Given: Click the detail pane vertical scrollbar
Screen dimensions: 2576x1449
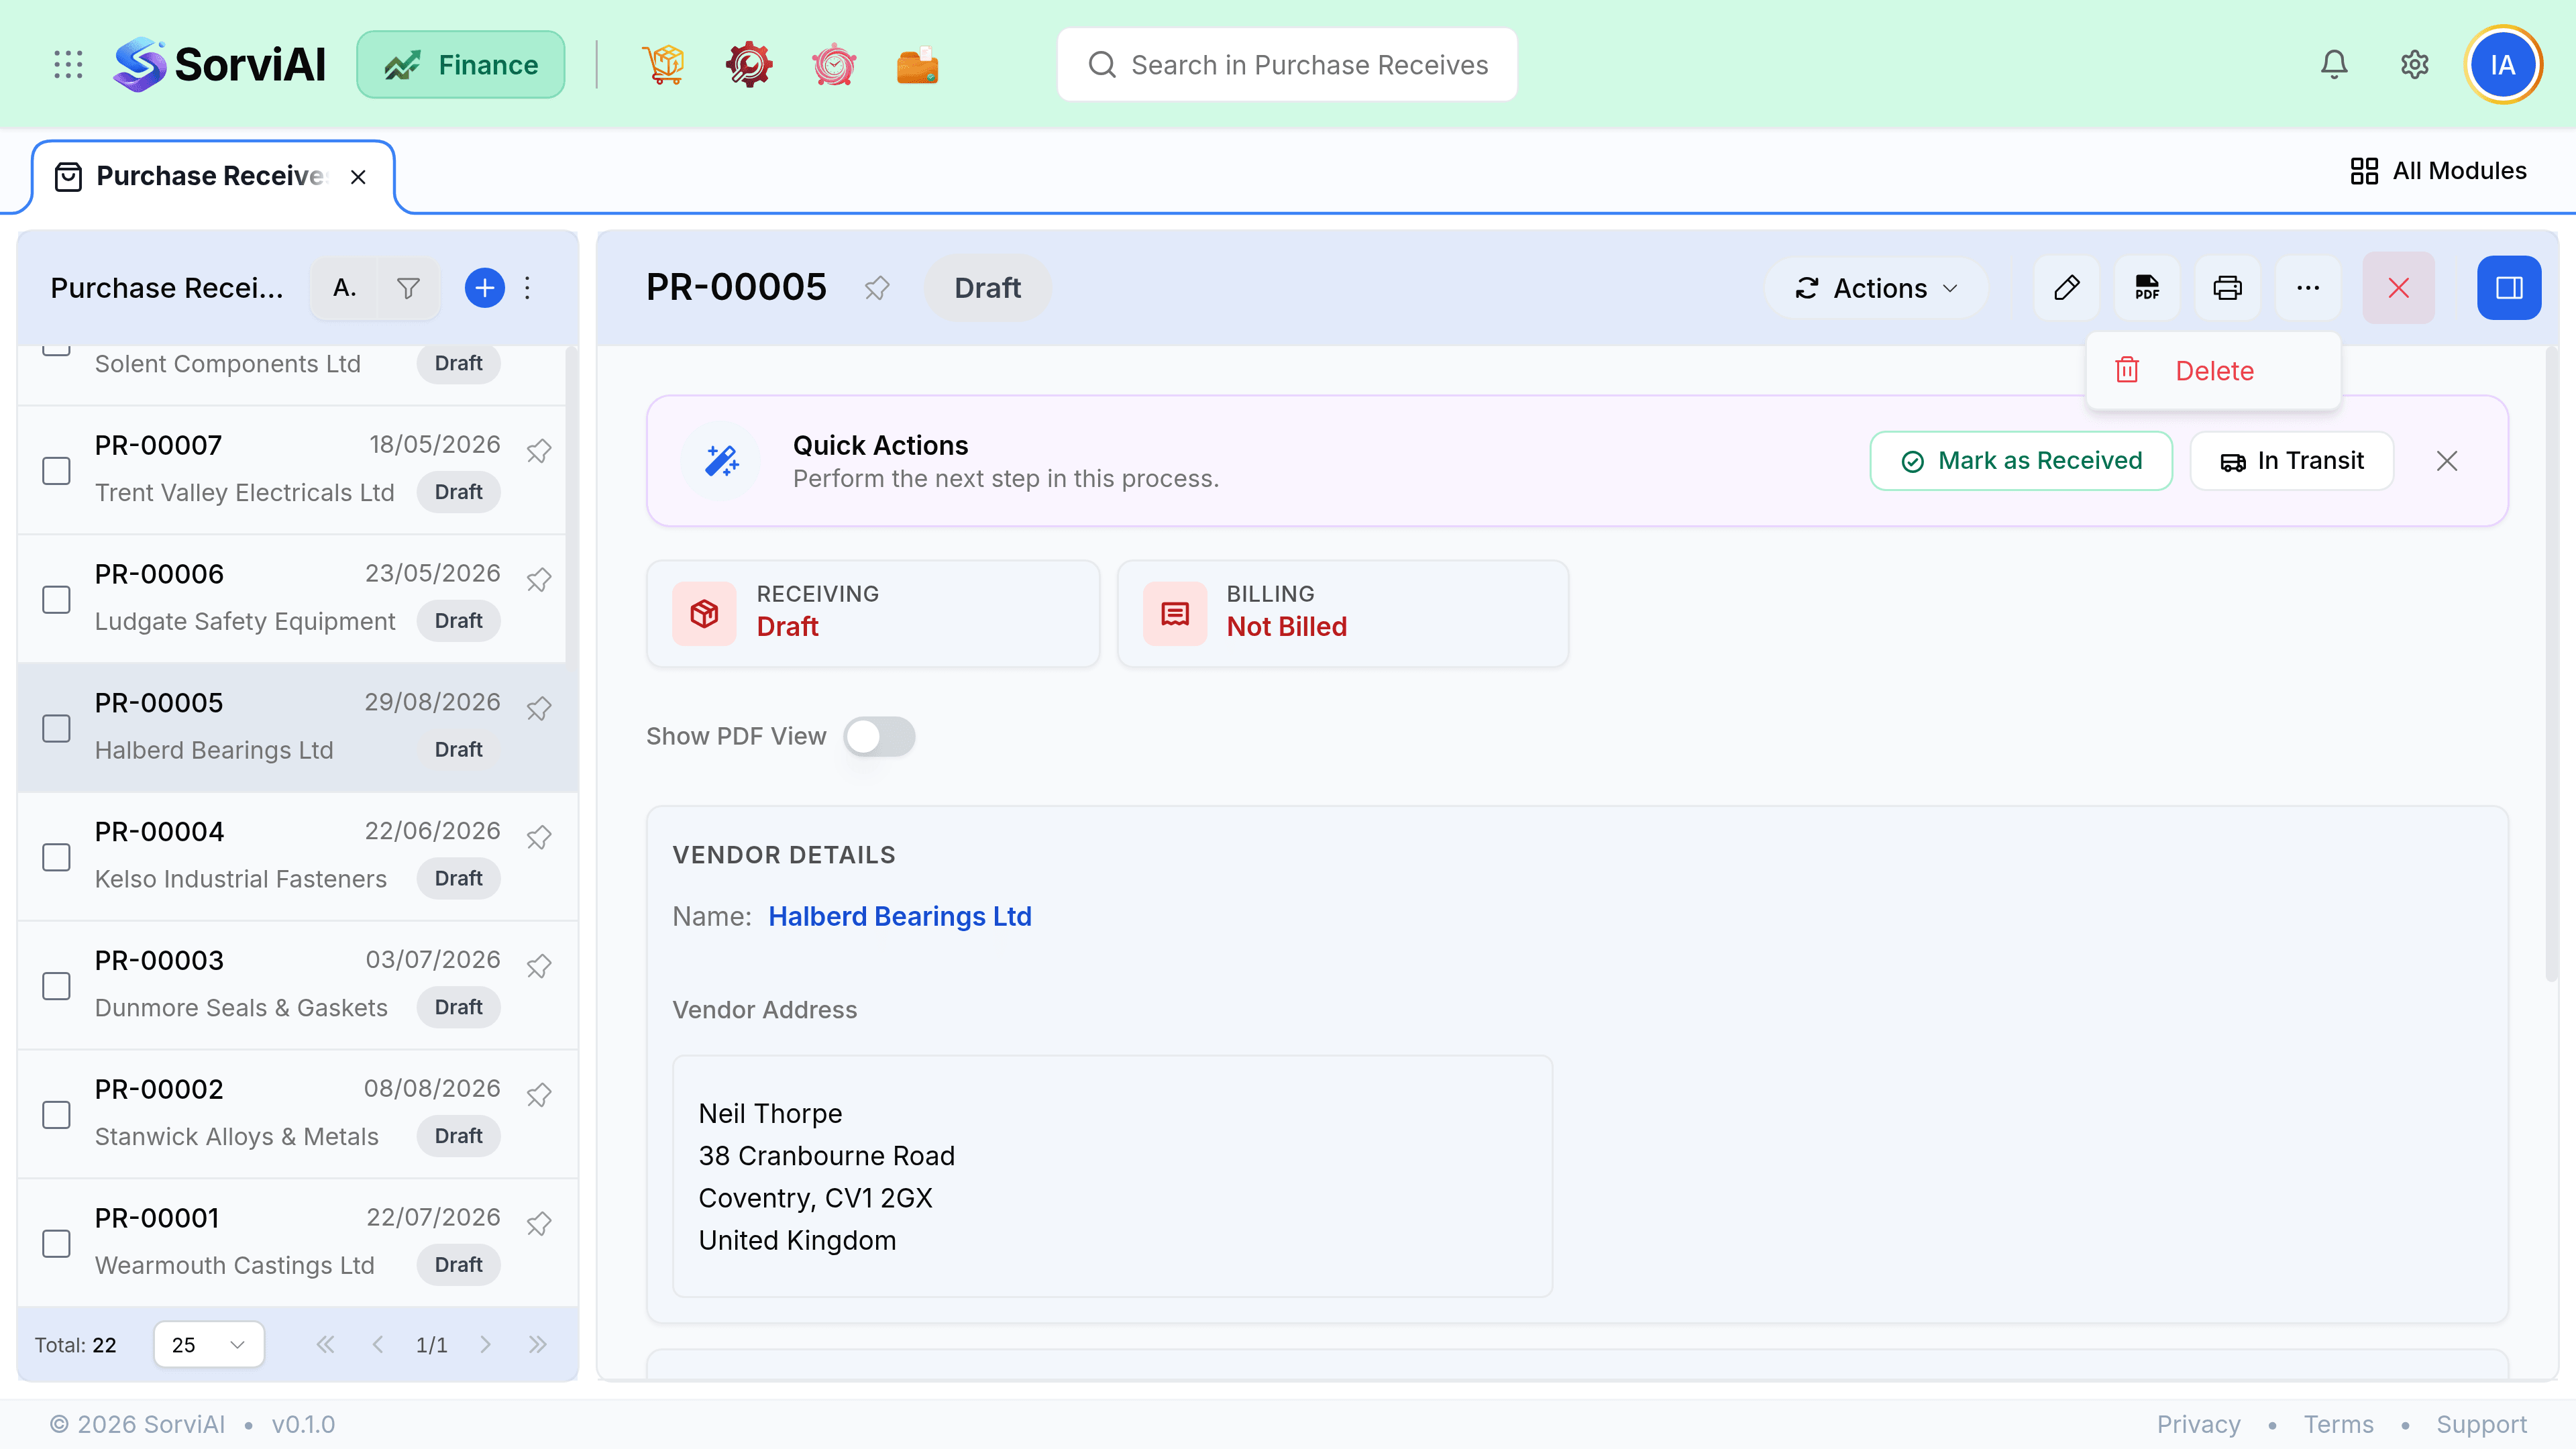Looking at the screenshot, I should pyautogui.click(x=2550, y=664).
